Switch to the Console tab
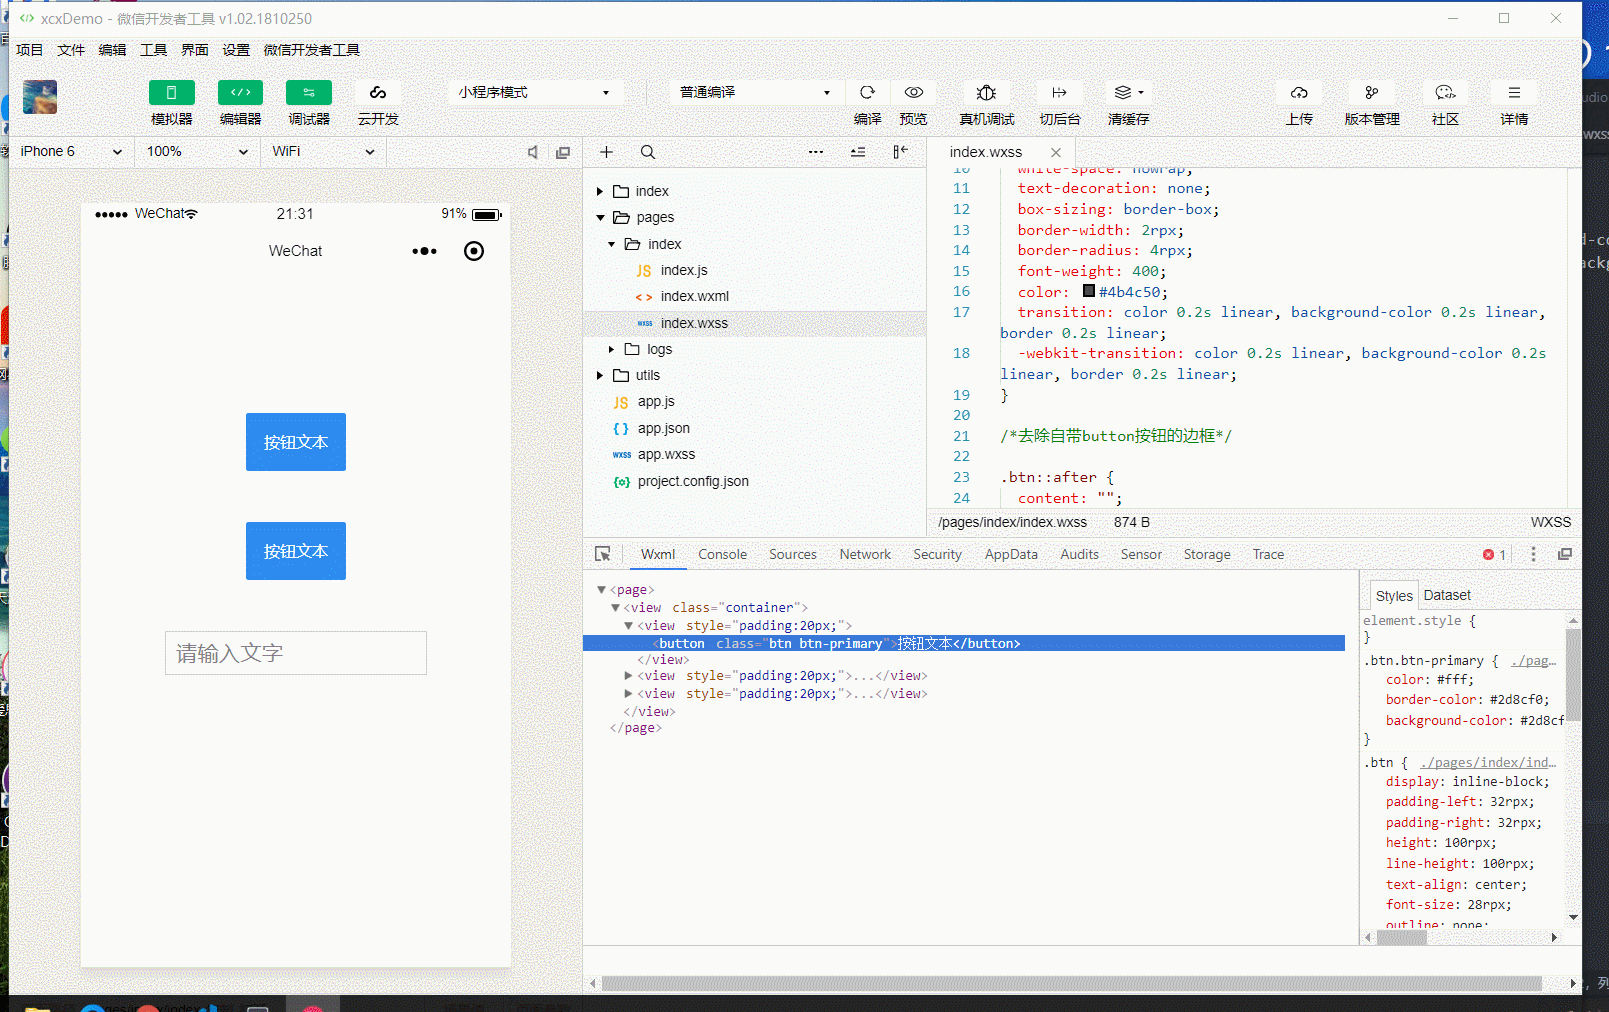The image size is (1609, 1012). point(722,554)
